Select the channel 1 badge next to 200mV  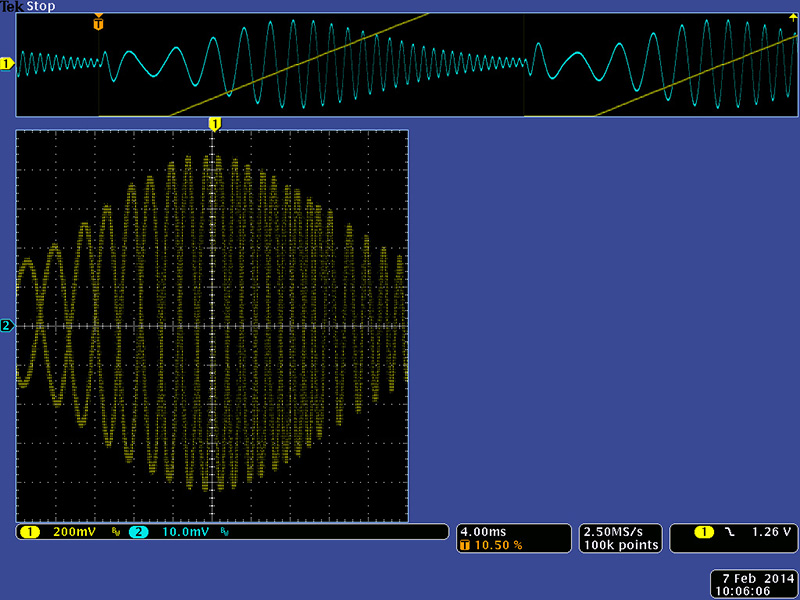29,532
